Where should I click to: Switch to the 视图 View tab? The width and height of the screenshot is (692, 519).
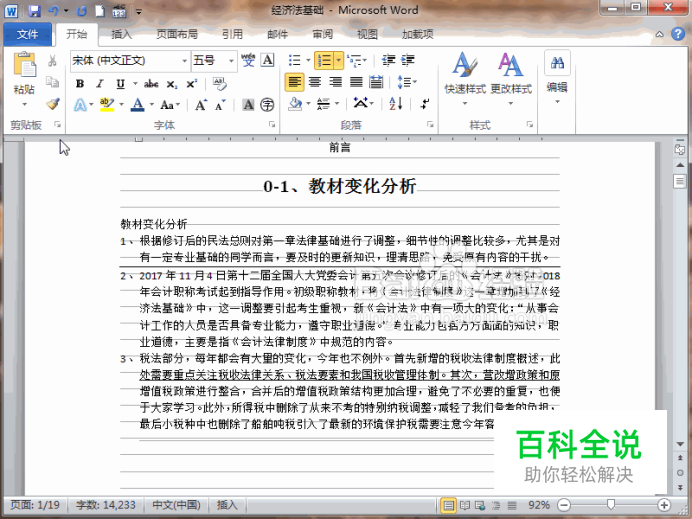tap(367, 34)
